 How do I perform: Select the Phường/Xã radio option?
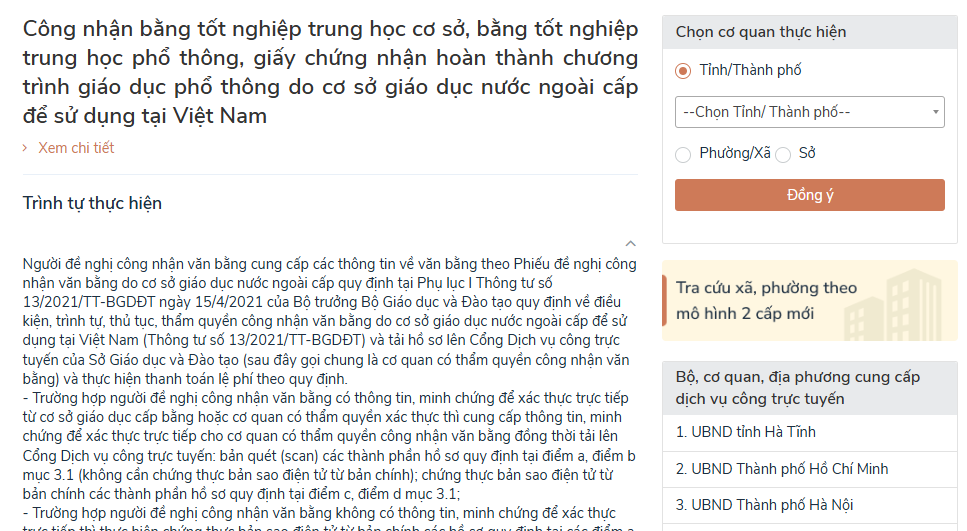683,154
